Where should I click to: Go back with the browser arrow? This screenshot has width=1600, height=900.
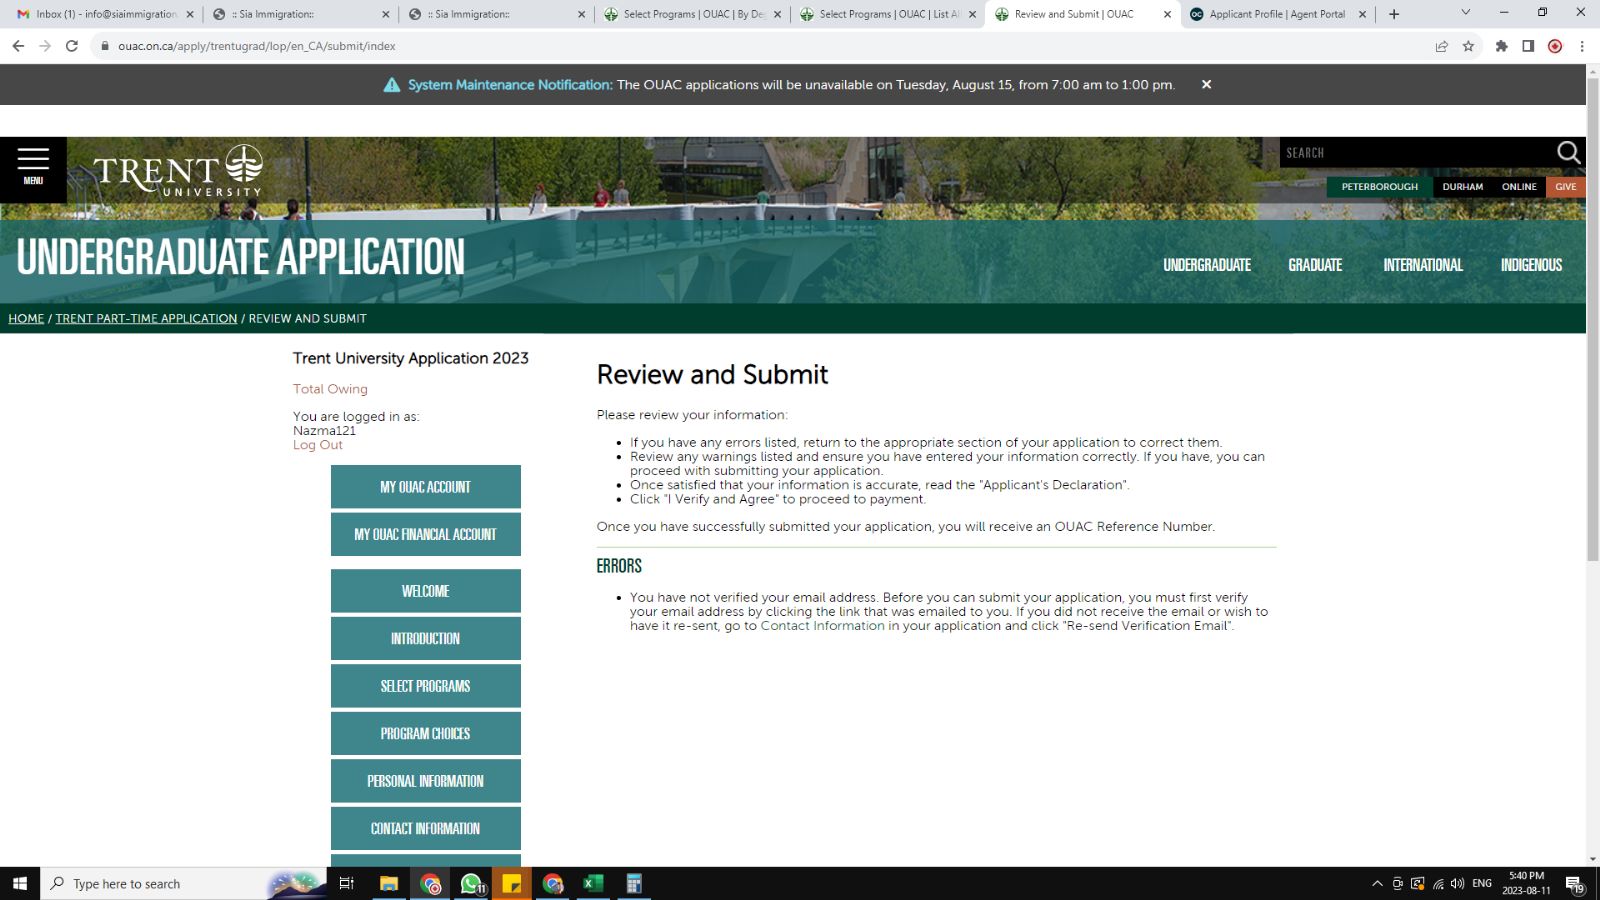pyautogui.click(x=18, y=46)
